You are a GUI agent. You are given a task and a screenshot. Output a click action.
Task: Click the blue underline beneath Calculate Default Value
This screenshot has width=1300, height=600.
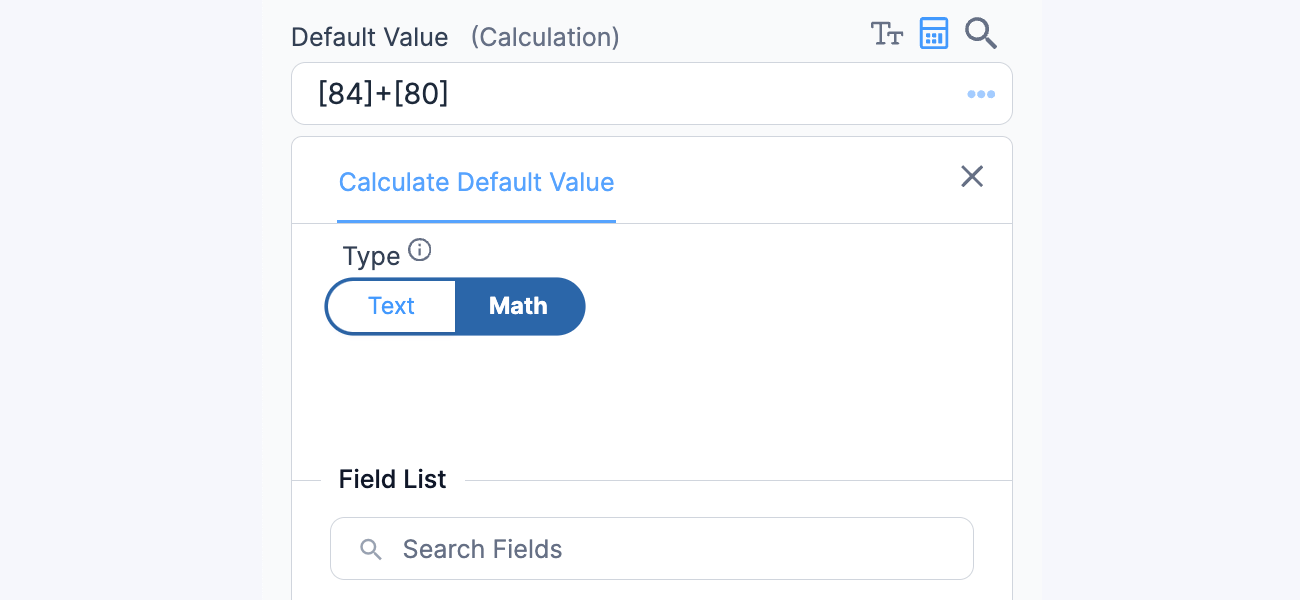coord(476,221)
